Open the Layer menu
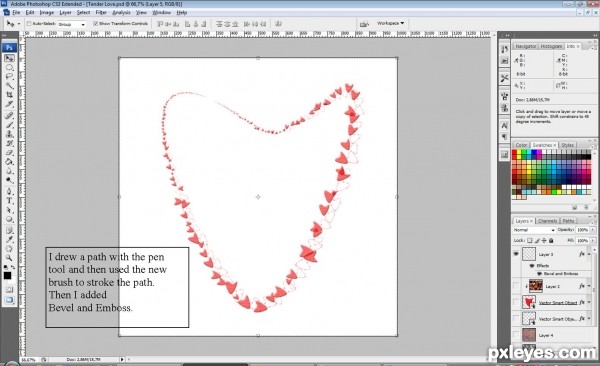600x366 pixels. (65, 13)
